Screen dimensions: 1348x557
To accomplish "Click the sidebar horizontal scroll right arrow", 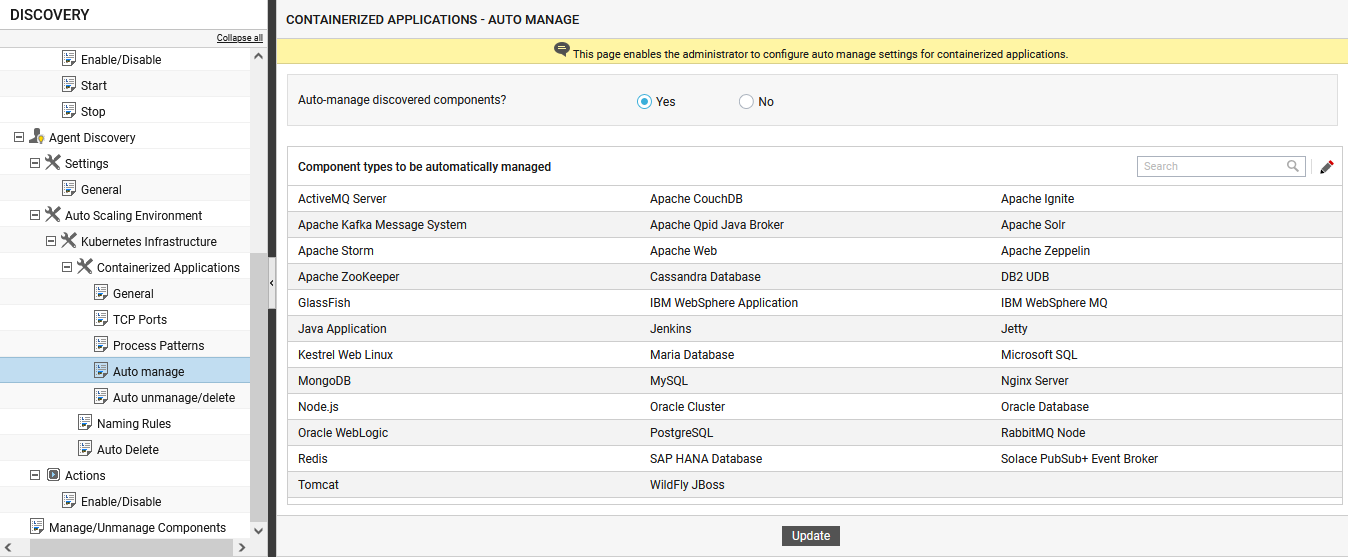I will [241, 548].
